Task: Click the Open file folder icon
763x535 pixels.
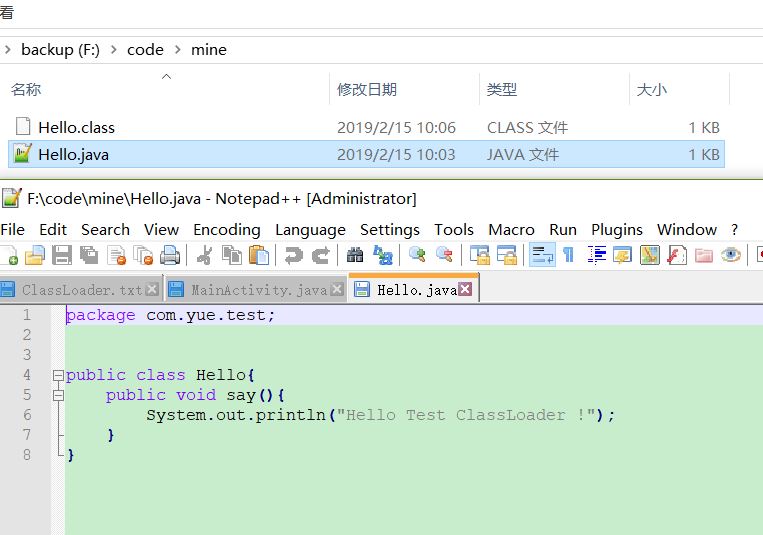Action: point(35,256)
